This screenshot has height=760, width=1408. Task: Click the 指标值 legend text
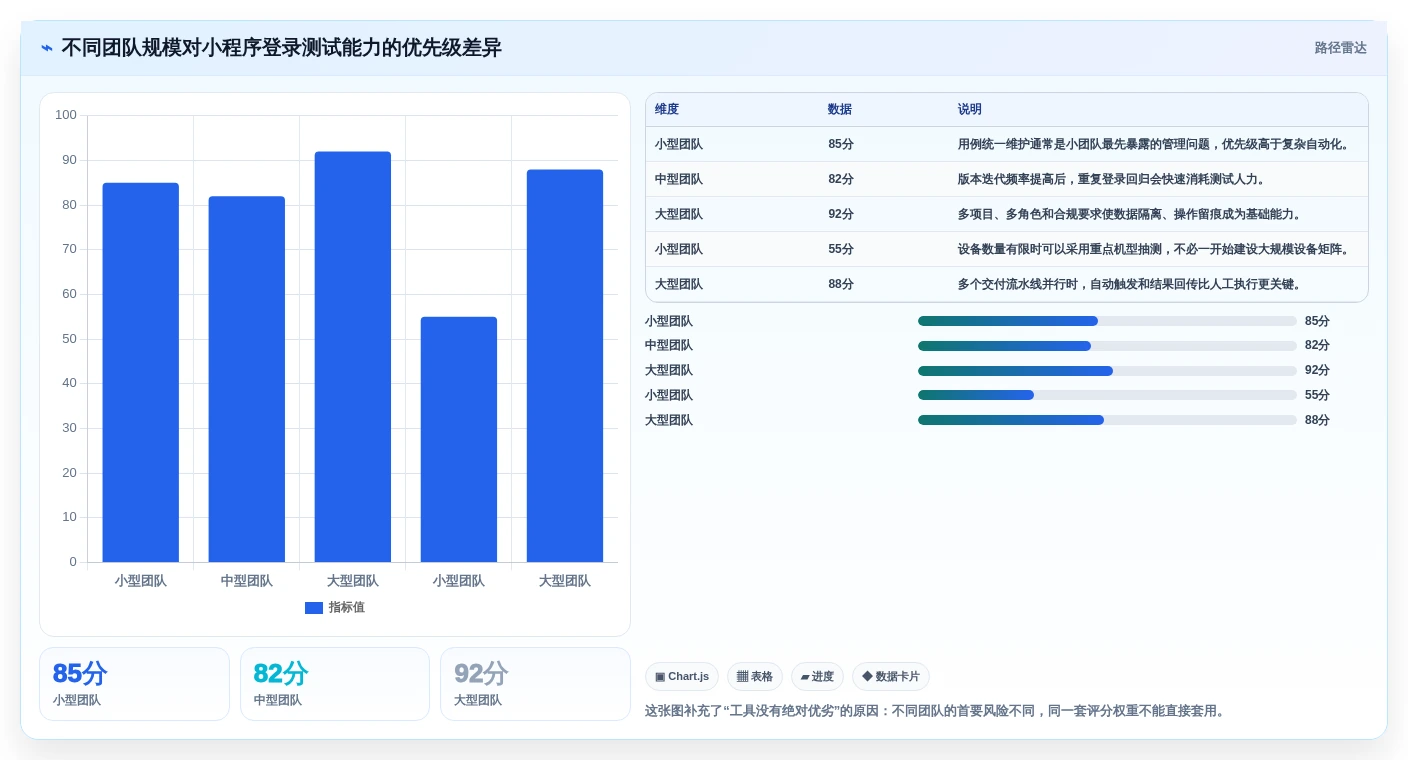(347, 607)
